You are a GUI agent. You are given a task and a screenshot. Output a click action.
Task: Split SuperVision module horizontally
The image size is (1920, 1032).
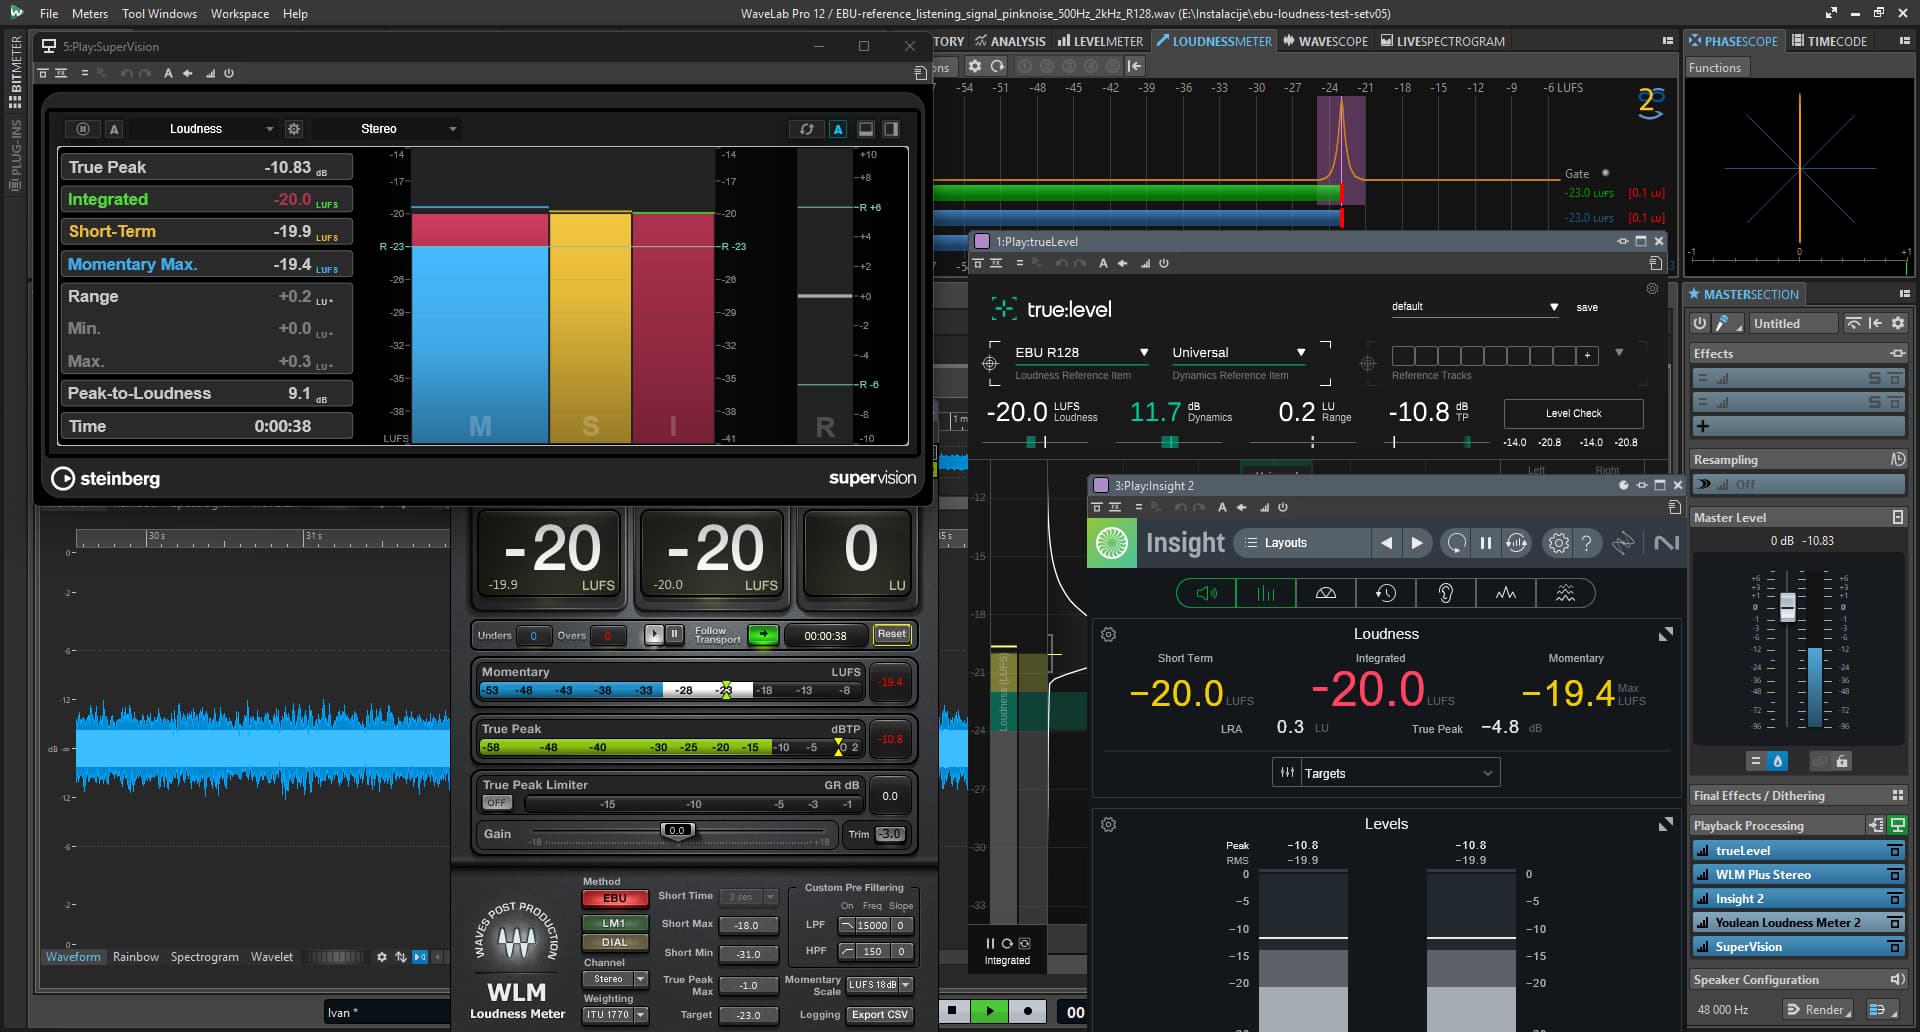click(x=866, y=129)
